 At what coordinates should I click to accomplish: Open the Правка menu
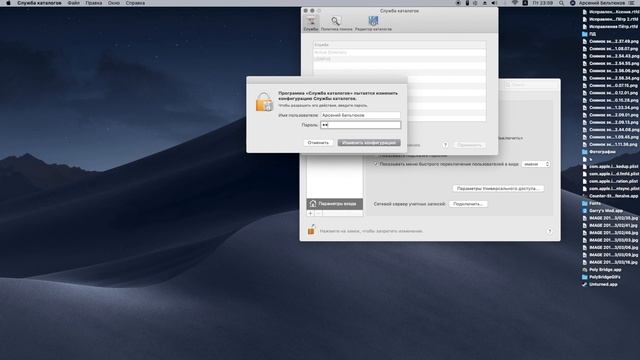pyautogui.click(x=93, y=3)
